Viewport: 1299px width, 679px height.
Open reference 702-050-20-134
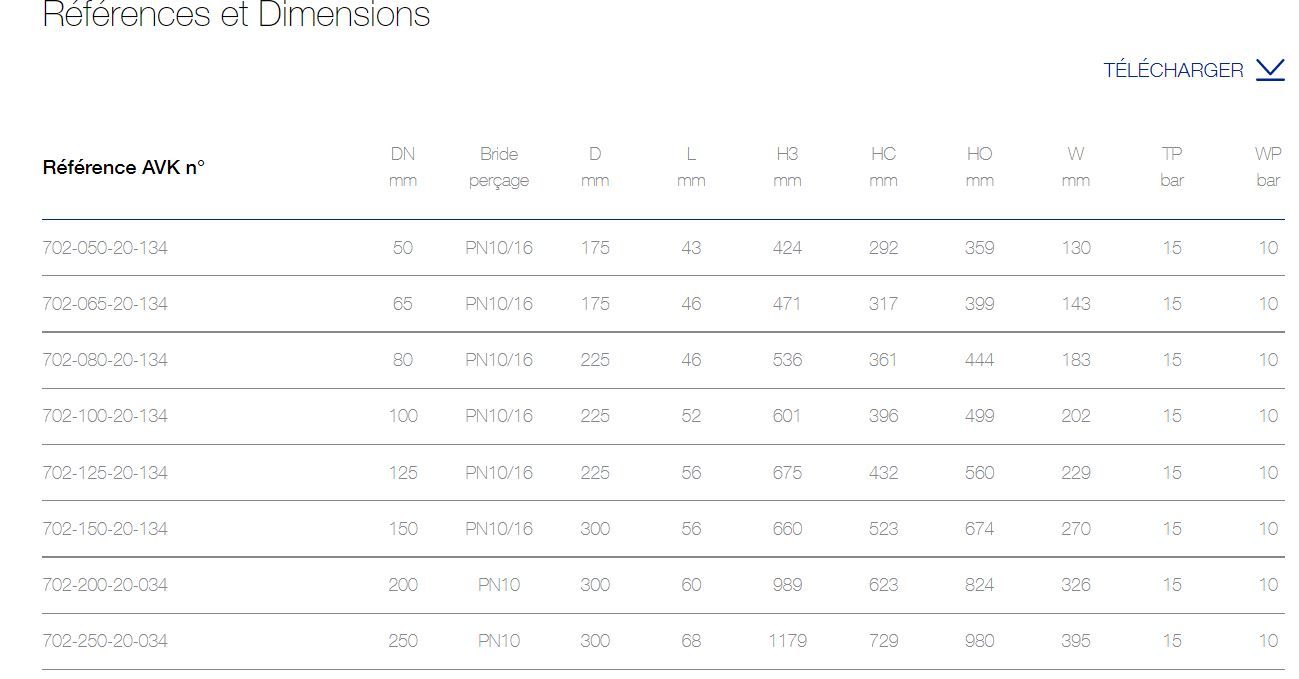(105, 248)
